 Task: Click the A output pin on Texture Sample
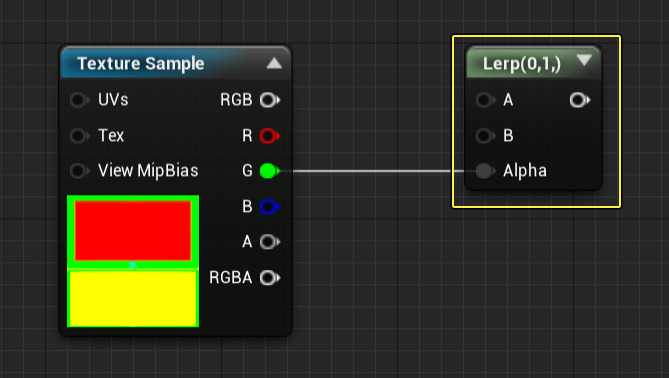coord(270,242)
